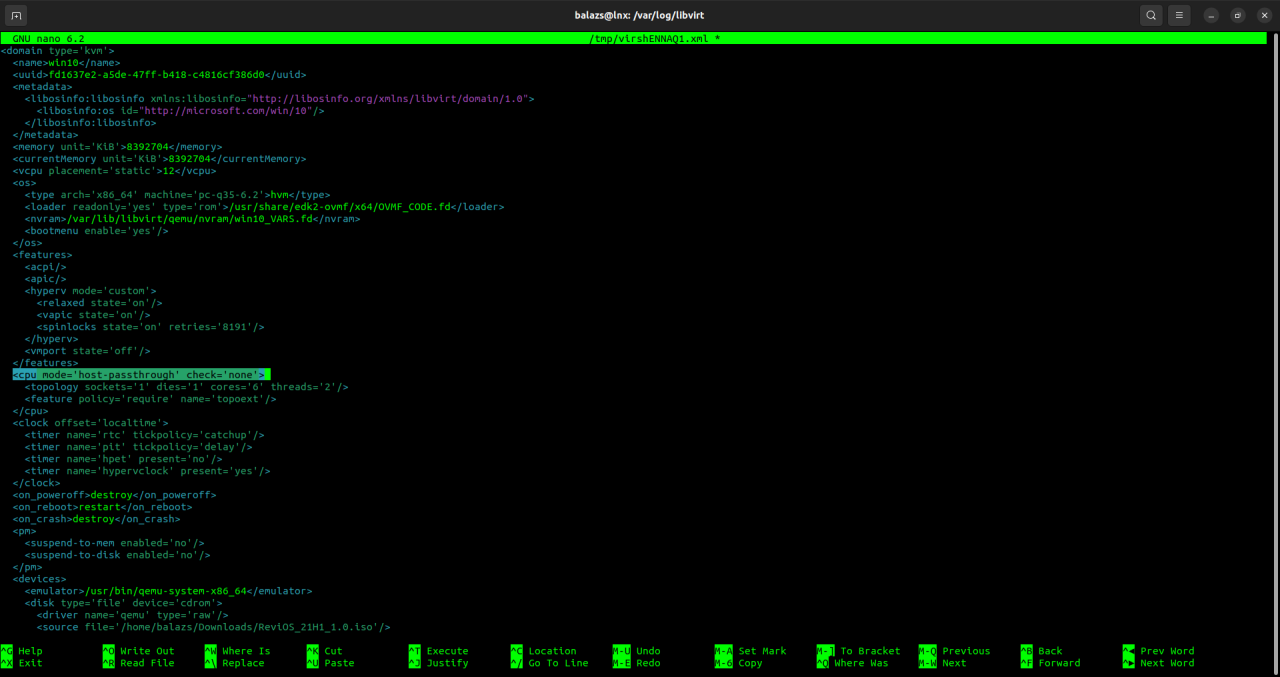Click the currentMemory line
1280x677 pixels.
pyautogui.click(x=159, y=159)
